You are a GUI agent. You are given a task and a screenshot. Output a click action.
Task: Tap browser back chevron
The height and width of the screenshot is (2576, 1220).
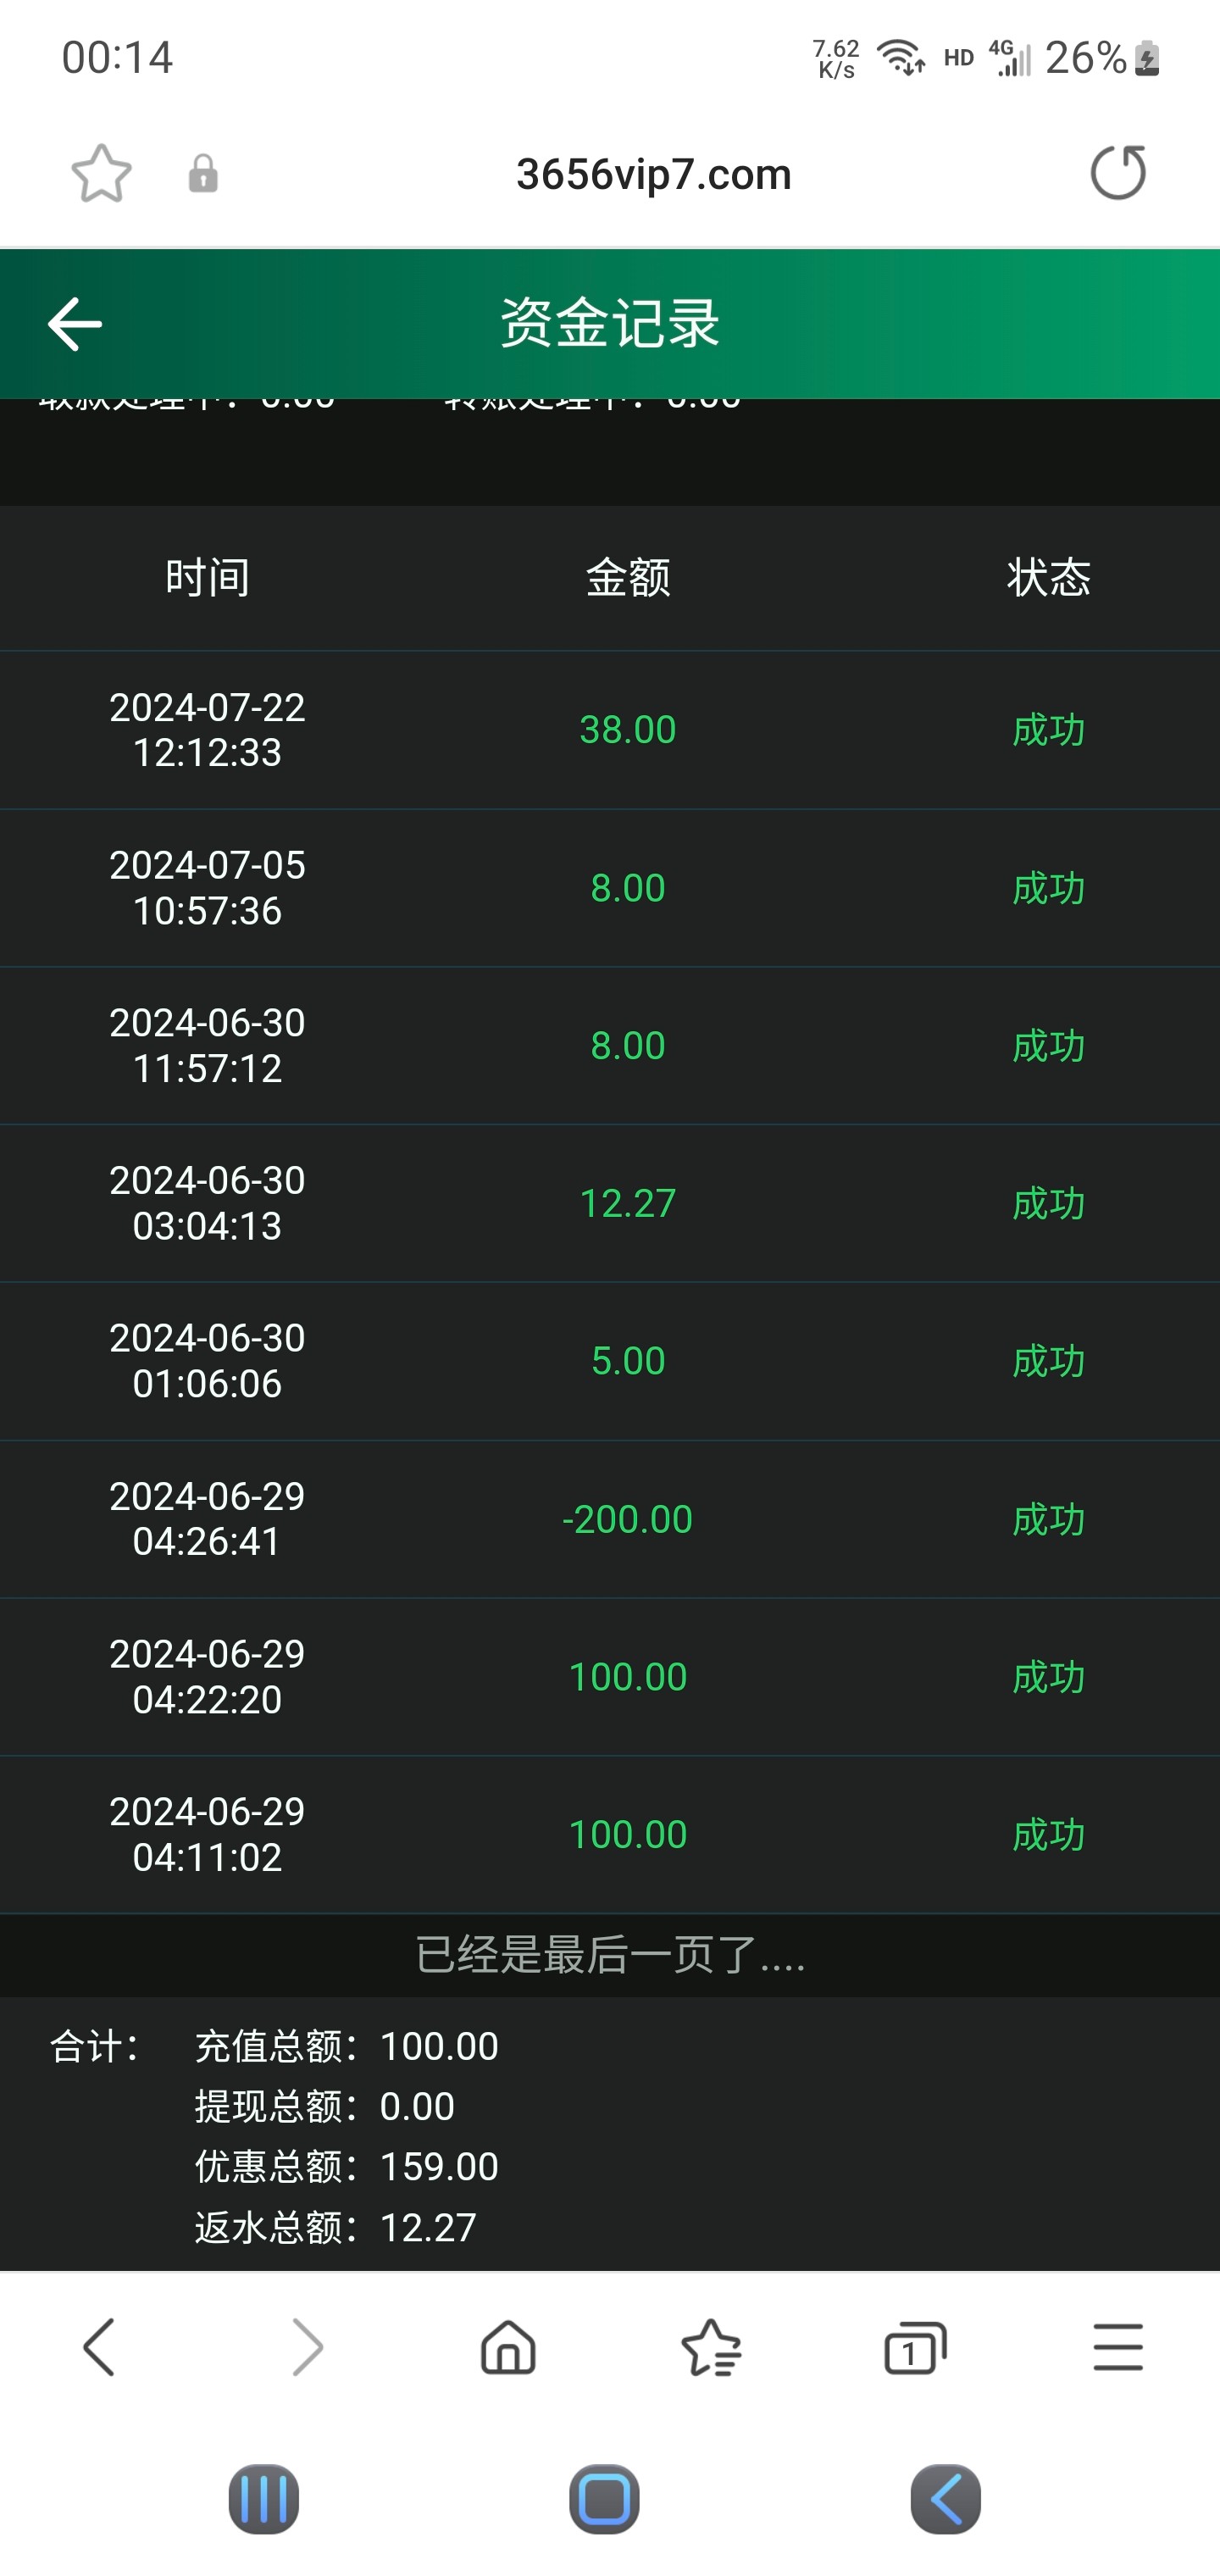tap(99, 2347)
